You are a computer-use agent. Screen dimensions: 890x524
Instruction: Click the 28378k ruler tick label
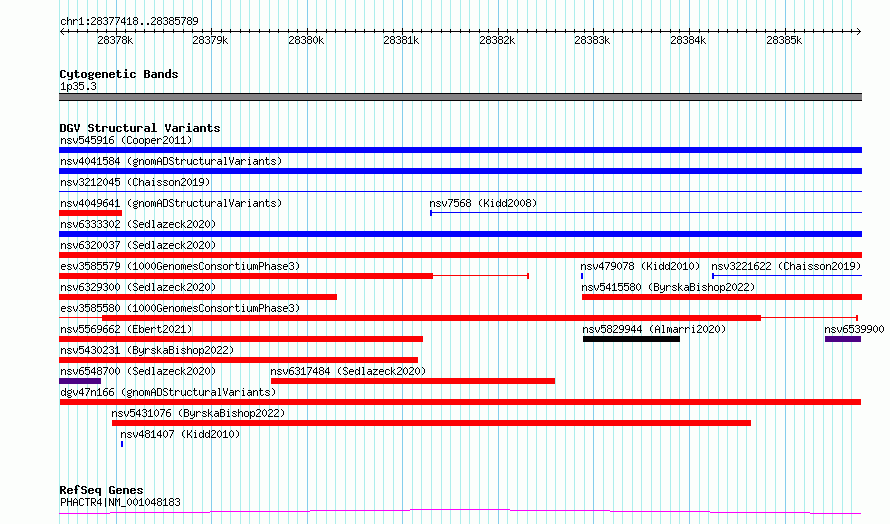coord(115,40)
